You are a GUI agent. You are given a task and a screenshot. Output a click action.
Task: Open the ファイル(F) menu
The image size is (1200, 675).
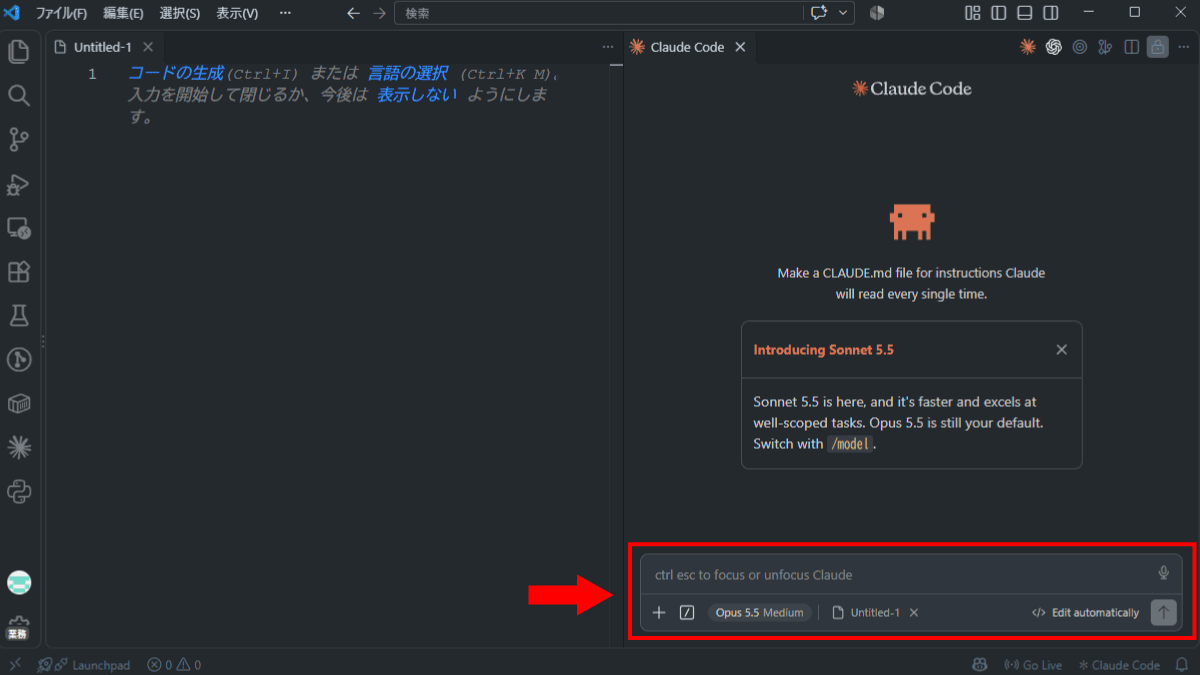[x=61, y=13]
